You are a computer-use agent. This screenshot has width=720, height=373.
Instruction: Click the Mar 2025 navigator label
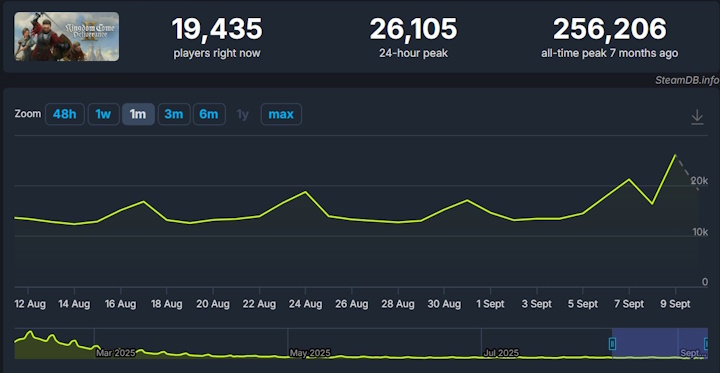click(116, 353)
